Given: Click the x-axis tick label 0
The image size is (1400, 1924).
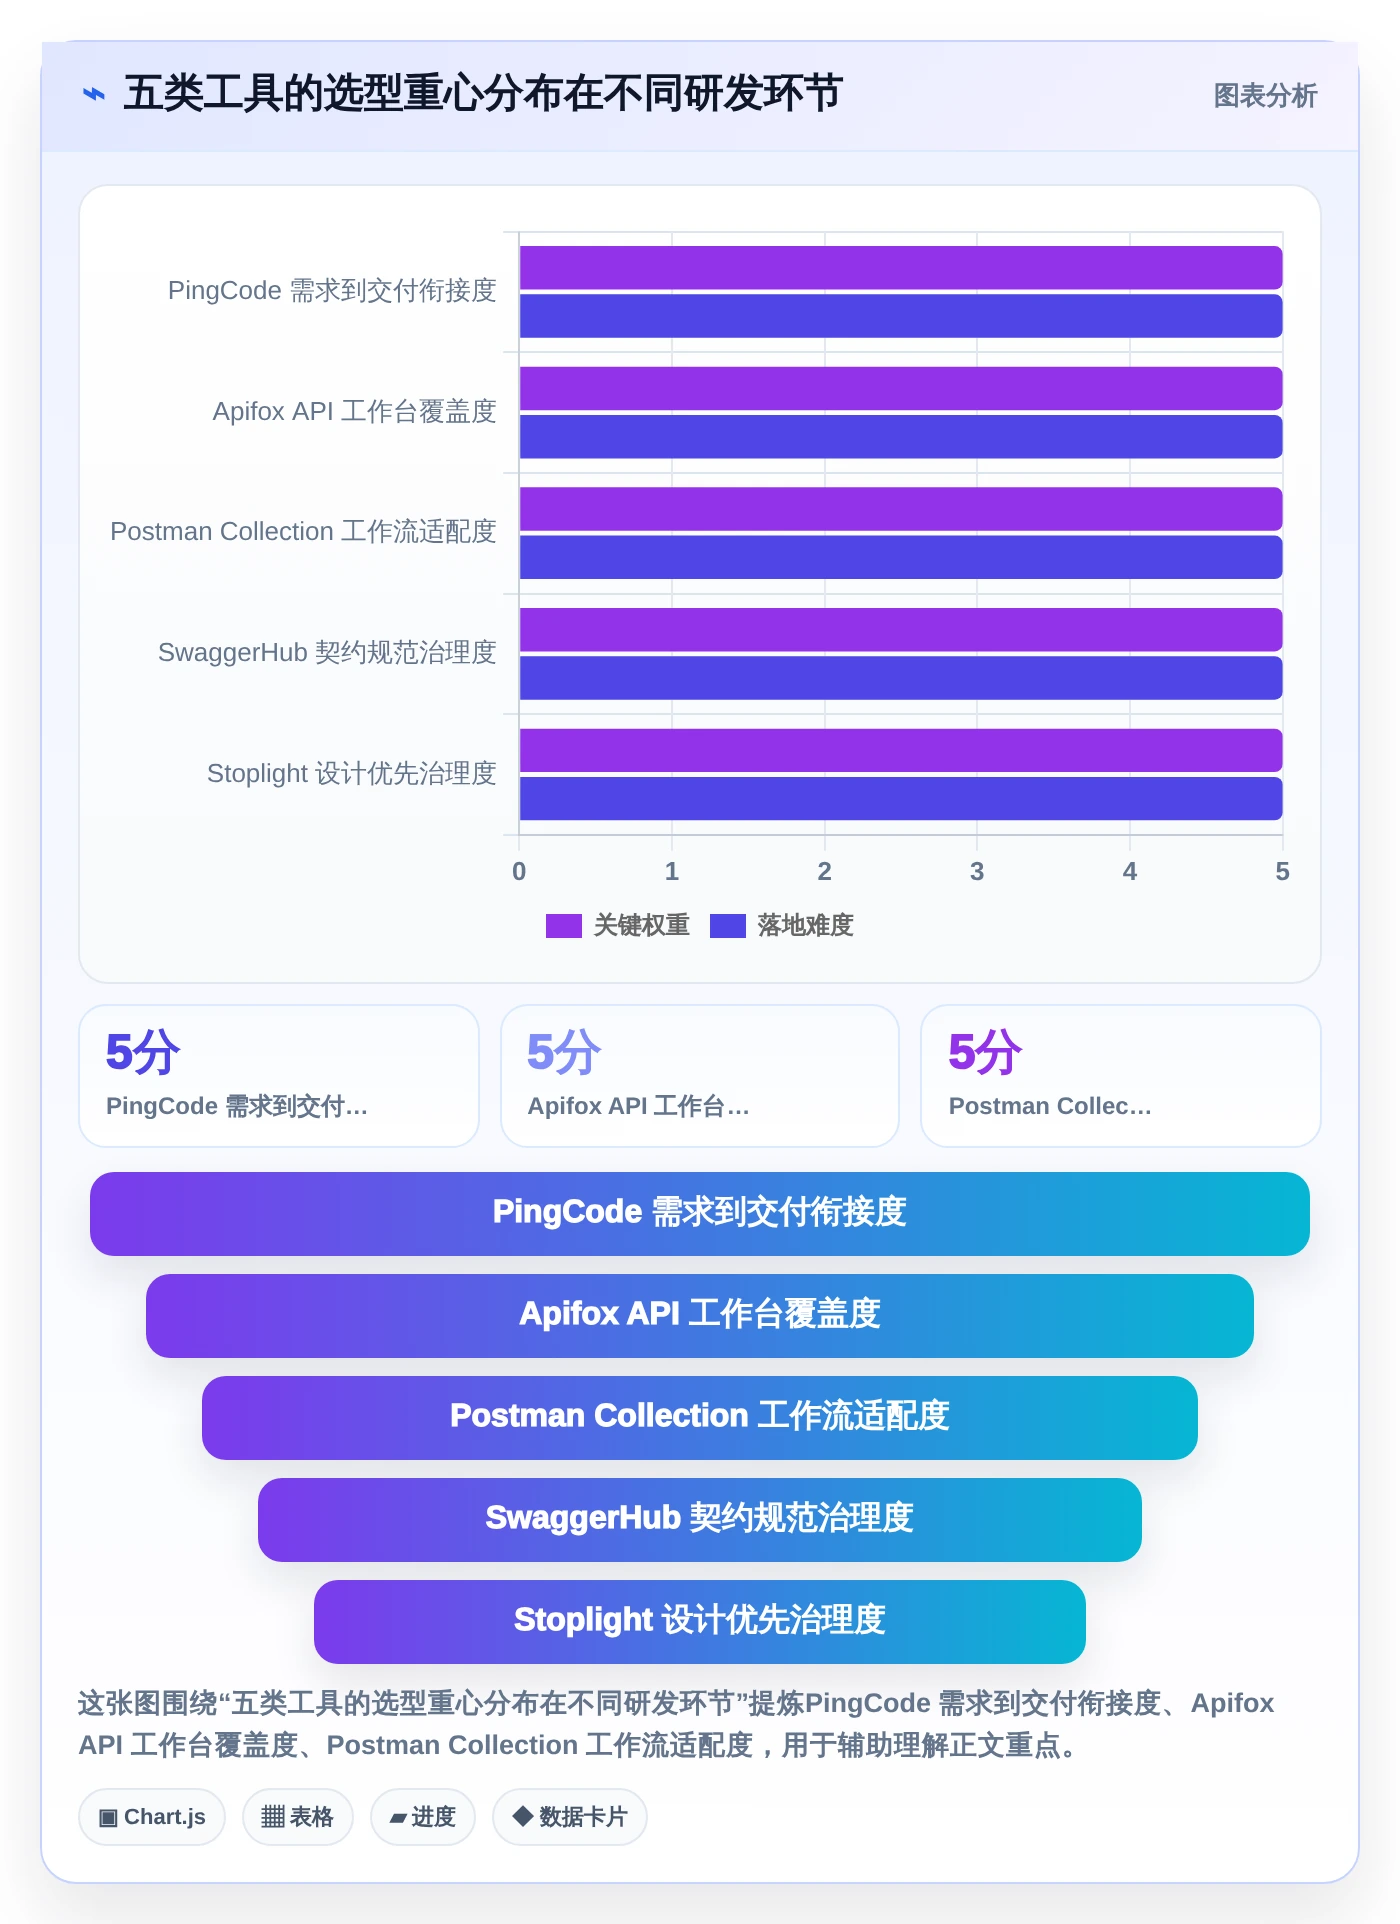Looking at the screenshot, I should [519, 872].
